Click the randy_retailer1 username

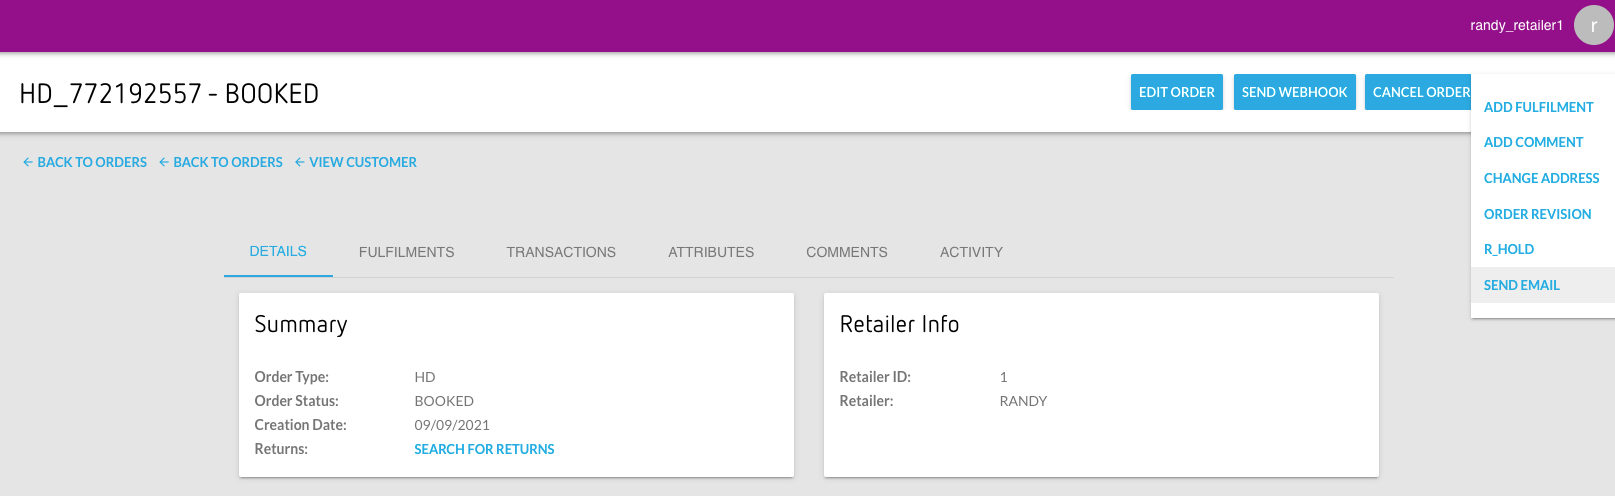pos(1516,25)
